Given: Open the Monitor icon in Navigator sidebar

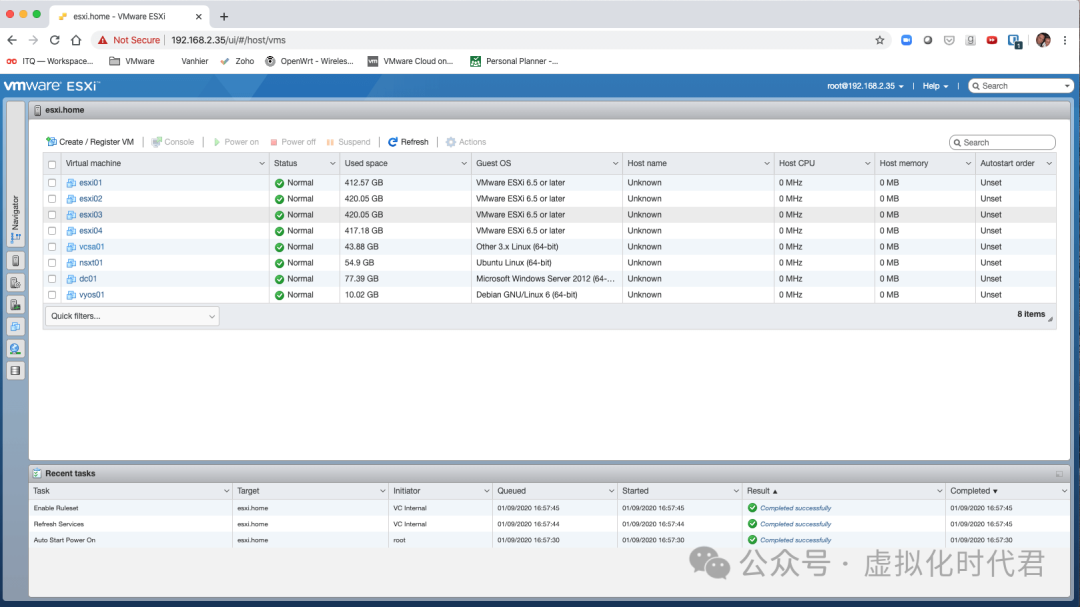Looking at the screenshot, I should (15, 305).
